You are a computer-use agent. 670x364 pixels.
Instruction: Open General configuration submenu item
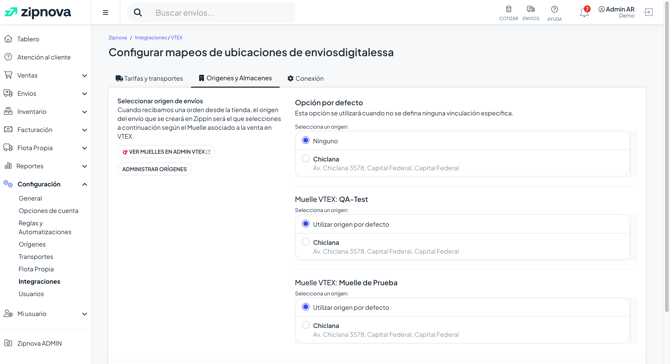pos(30,198)
